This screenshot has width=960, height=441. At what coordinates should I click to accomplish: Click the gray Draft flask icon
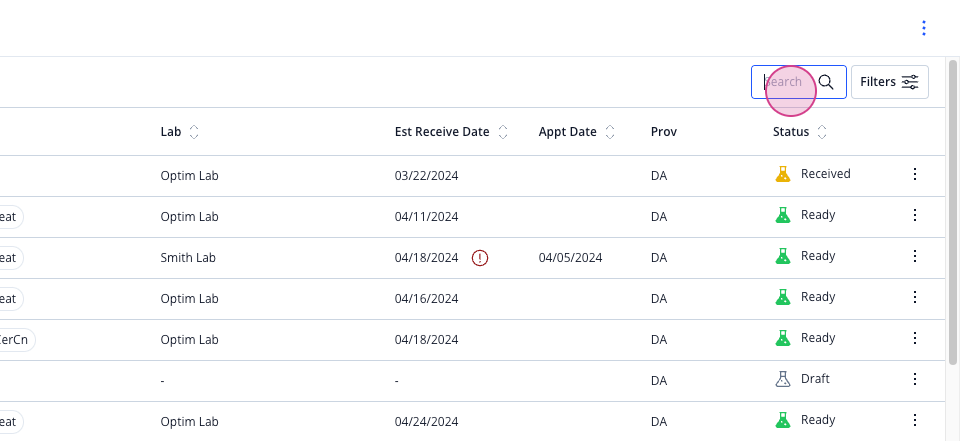pos(783,380)
